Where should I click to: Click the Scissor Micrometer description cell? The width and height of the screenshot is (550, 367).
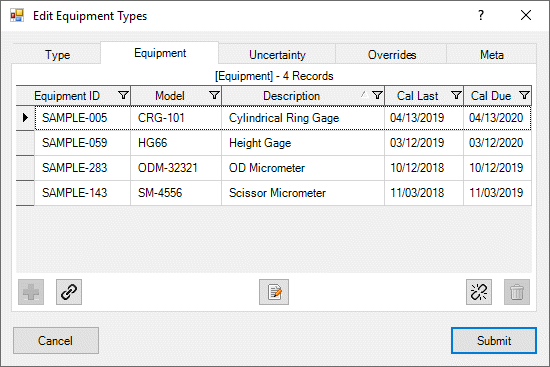coord(303,193)
